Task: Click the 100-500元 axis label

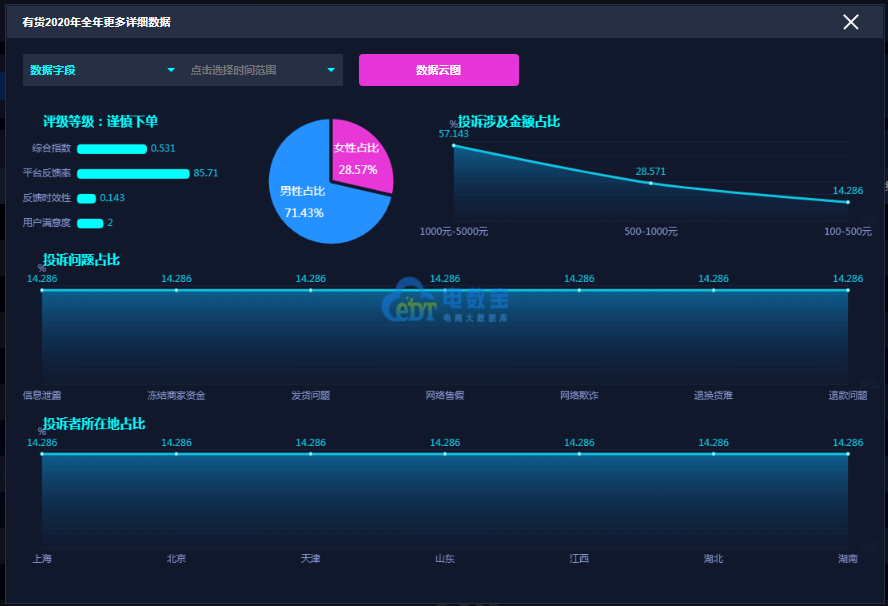Action: click(x=848, y=232)
